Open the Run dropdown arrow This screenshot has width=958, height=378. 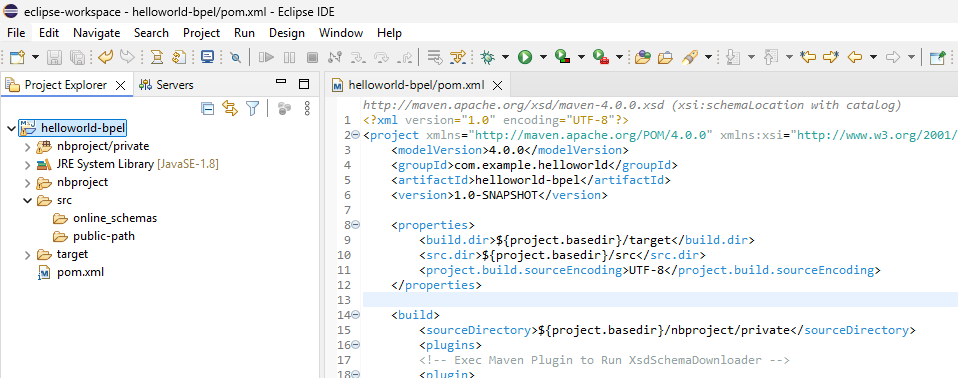[543, 57]
